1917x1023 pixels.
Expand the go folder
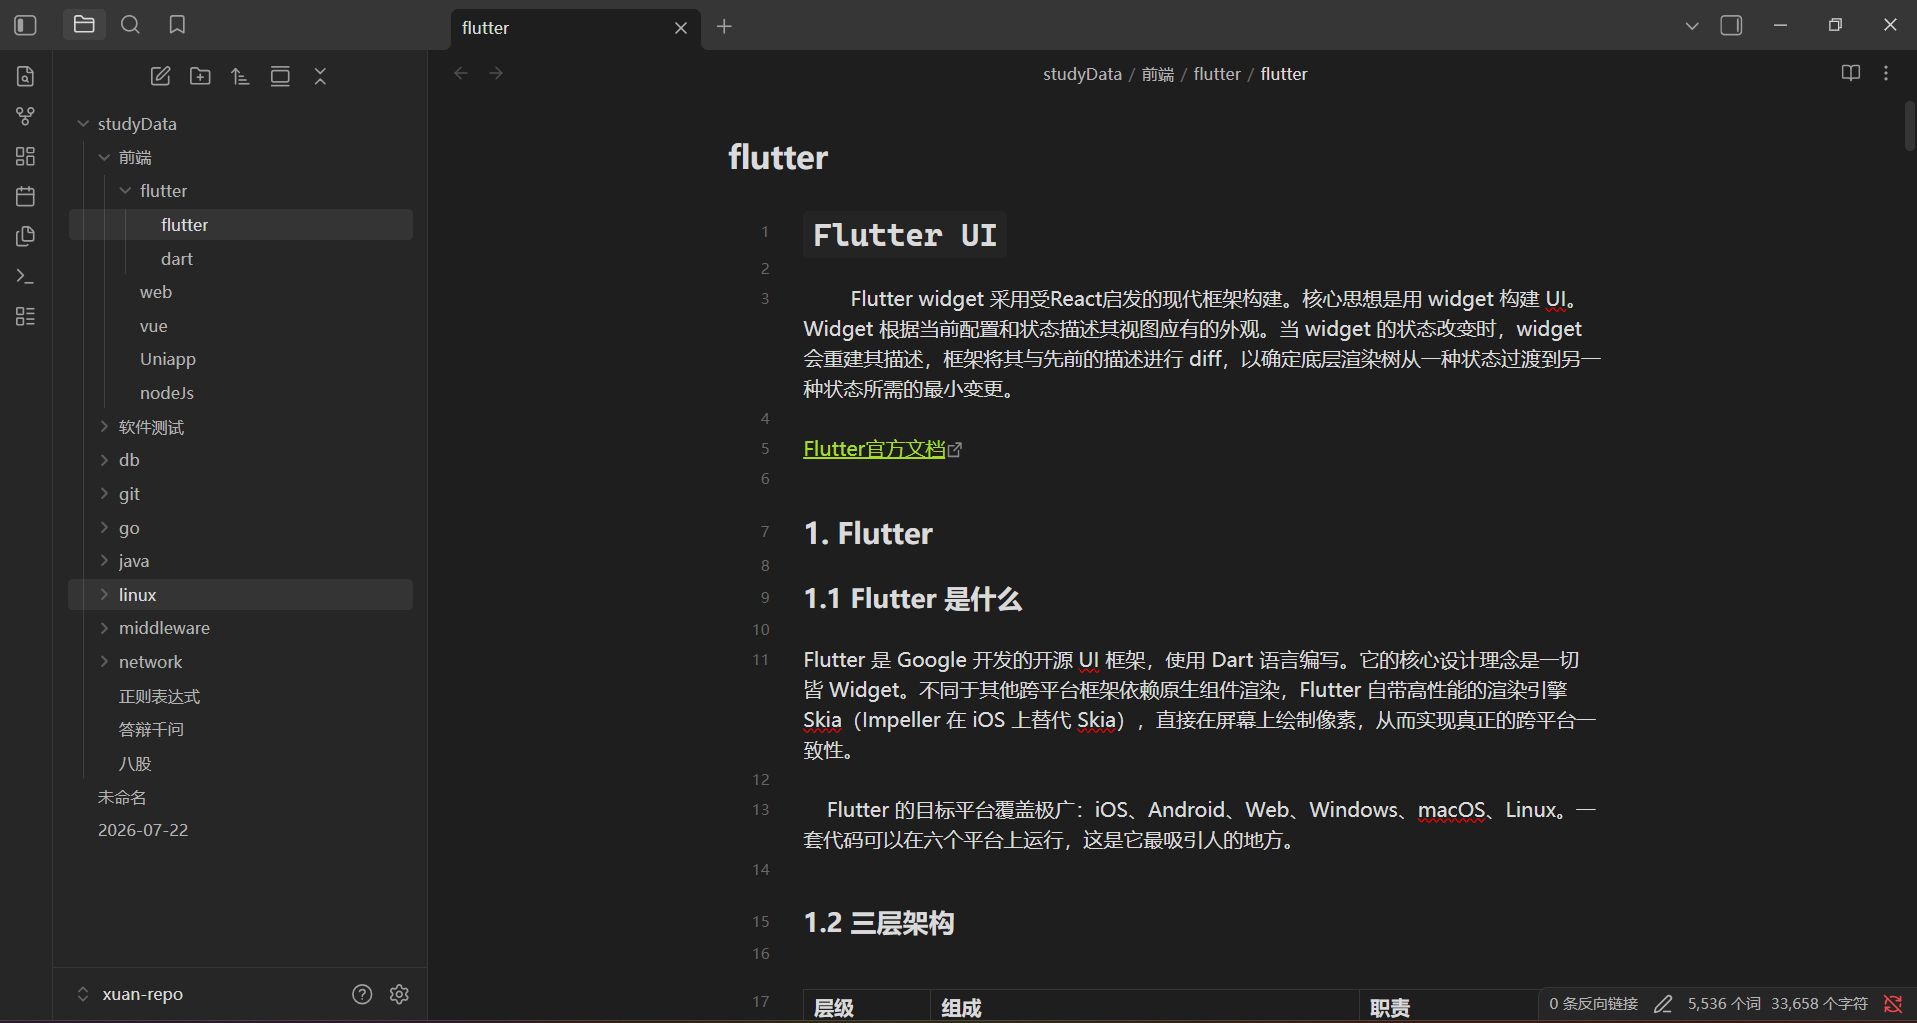pyautogui.click(x=104, y=528)
